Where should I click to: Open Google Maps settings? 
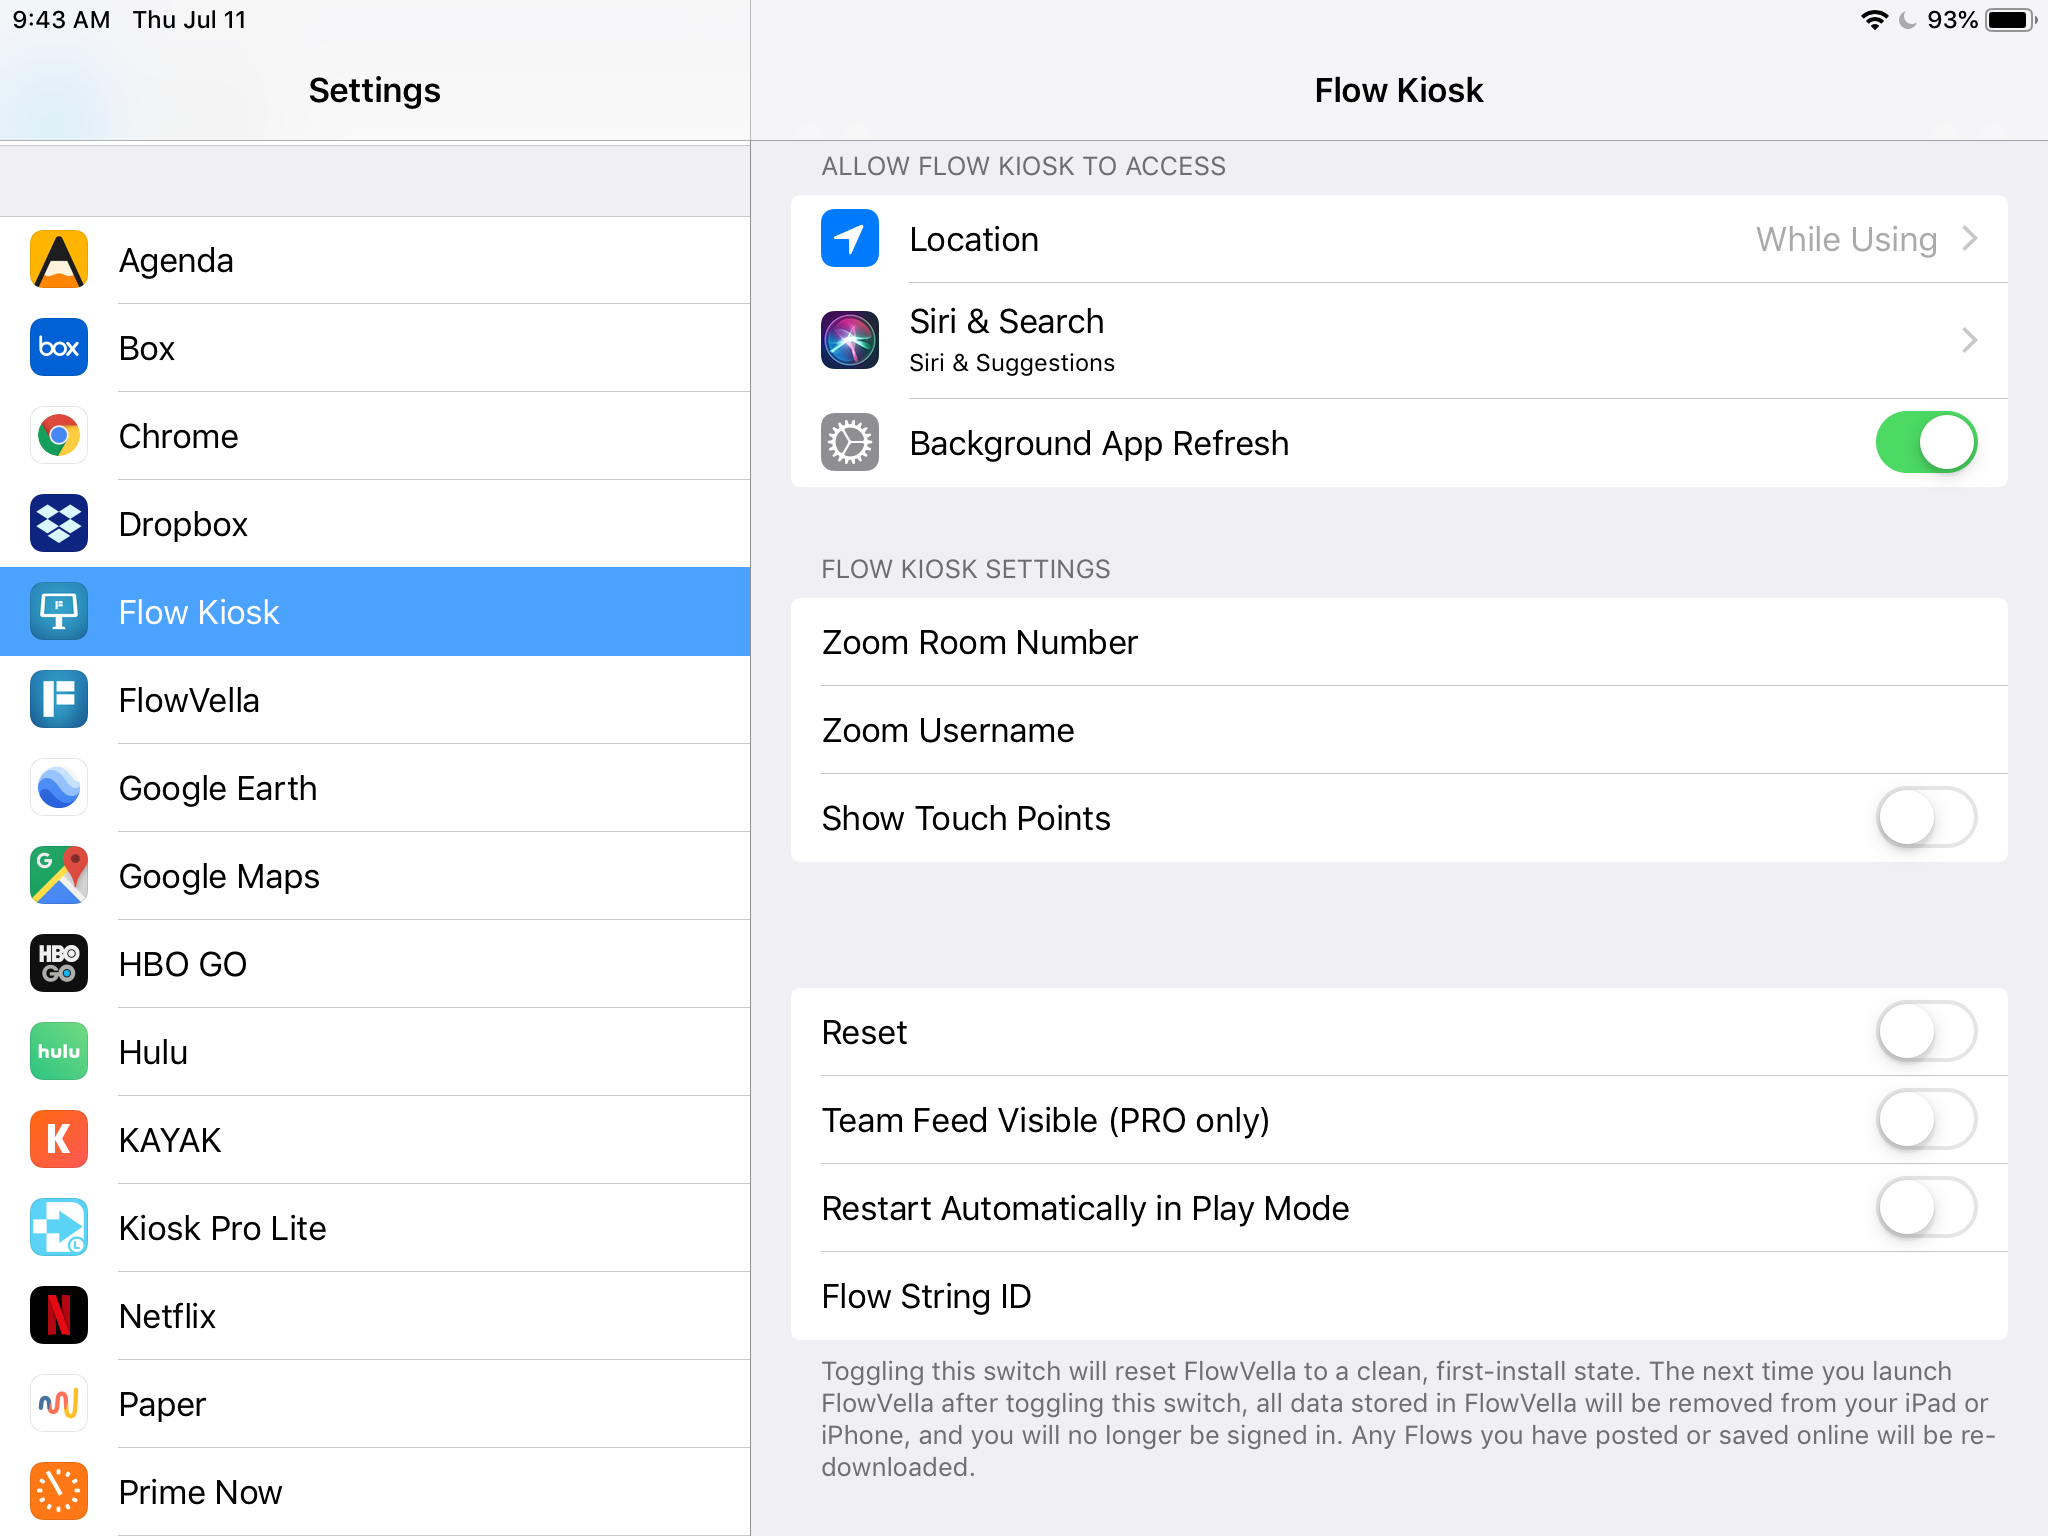coord(375,876)
